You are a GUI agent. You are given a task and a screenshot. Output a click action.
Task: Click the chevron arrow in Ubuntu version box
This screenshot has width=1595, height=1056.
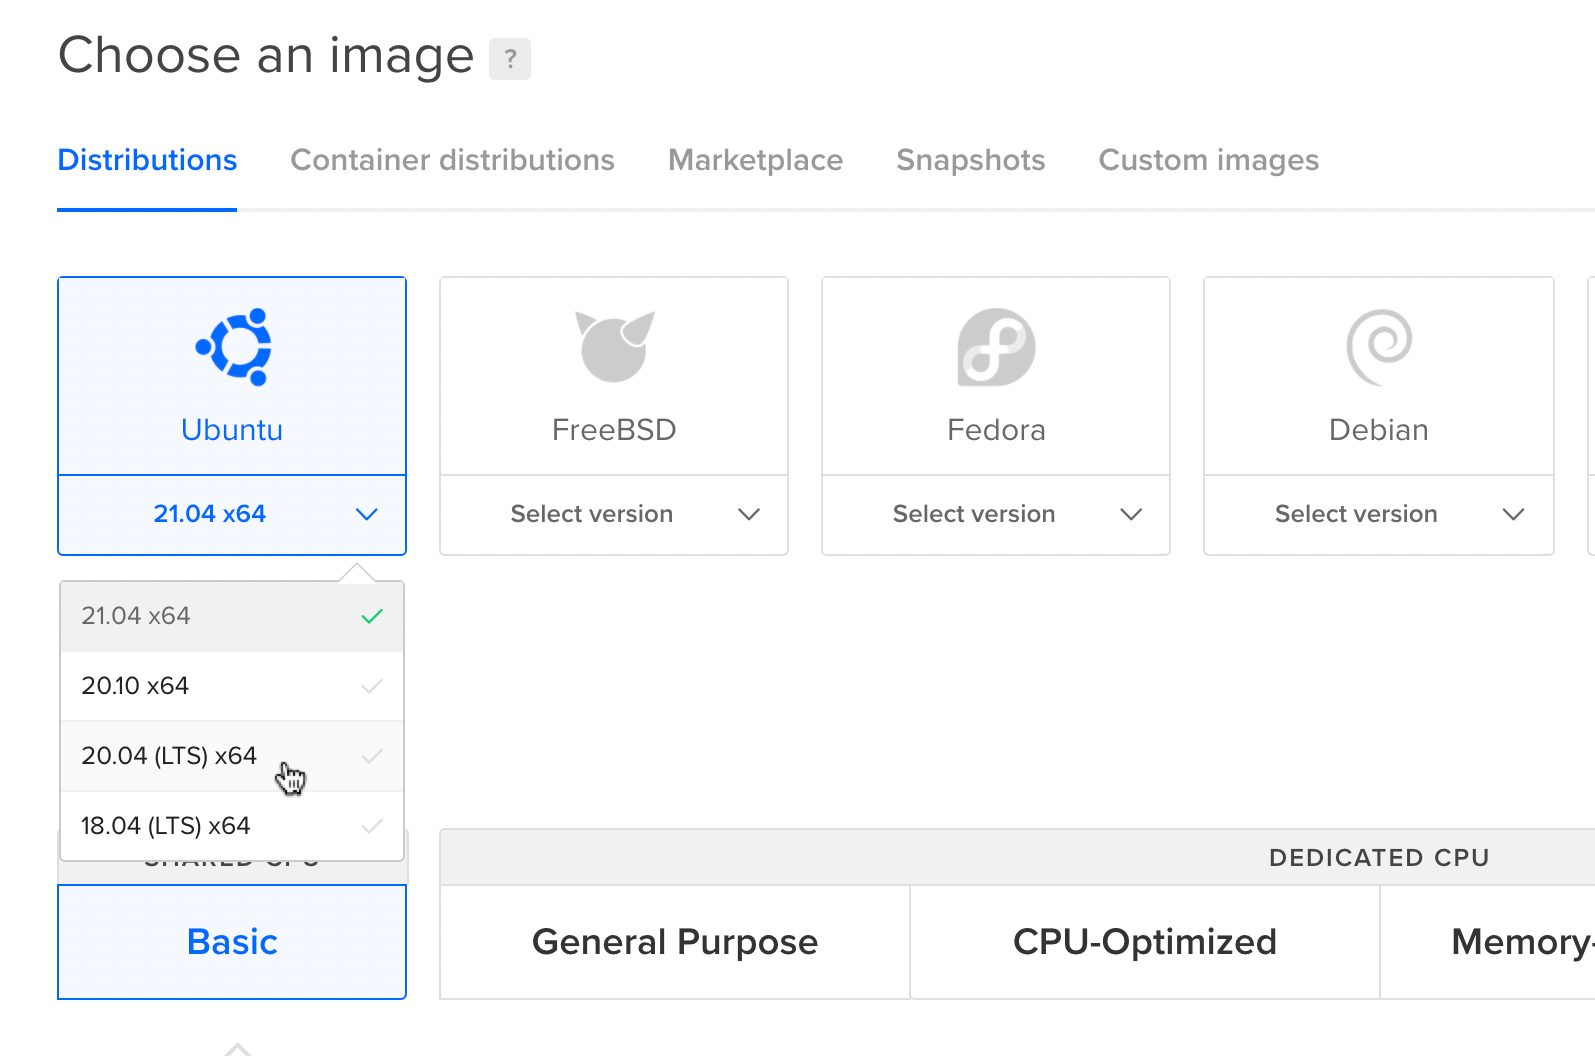point(367,514)
